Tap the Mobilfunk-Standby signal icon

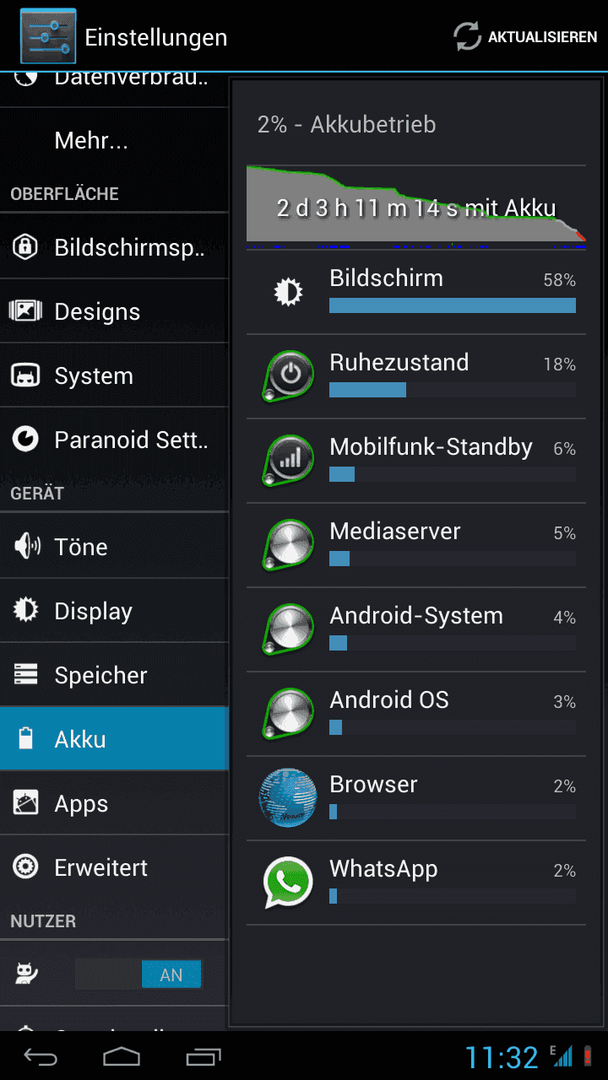[288, 461]
